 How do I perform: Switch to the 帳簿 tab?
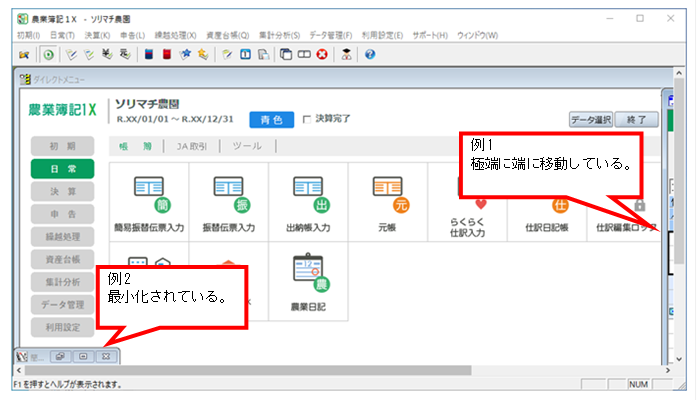point(136,146)
